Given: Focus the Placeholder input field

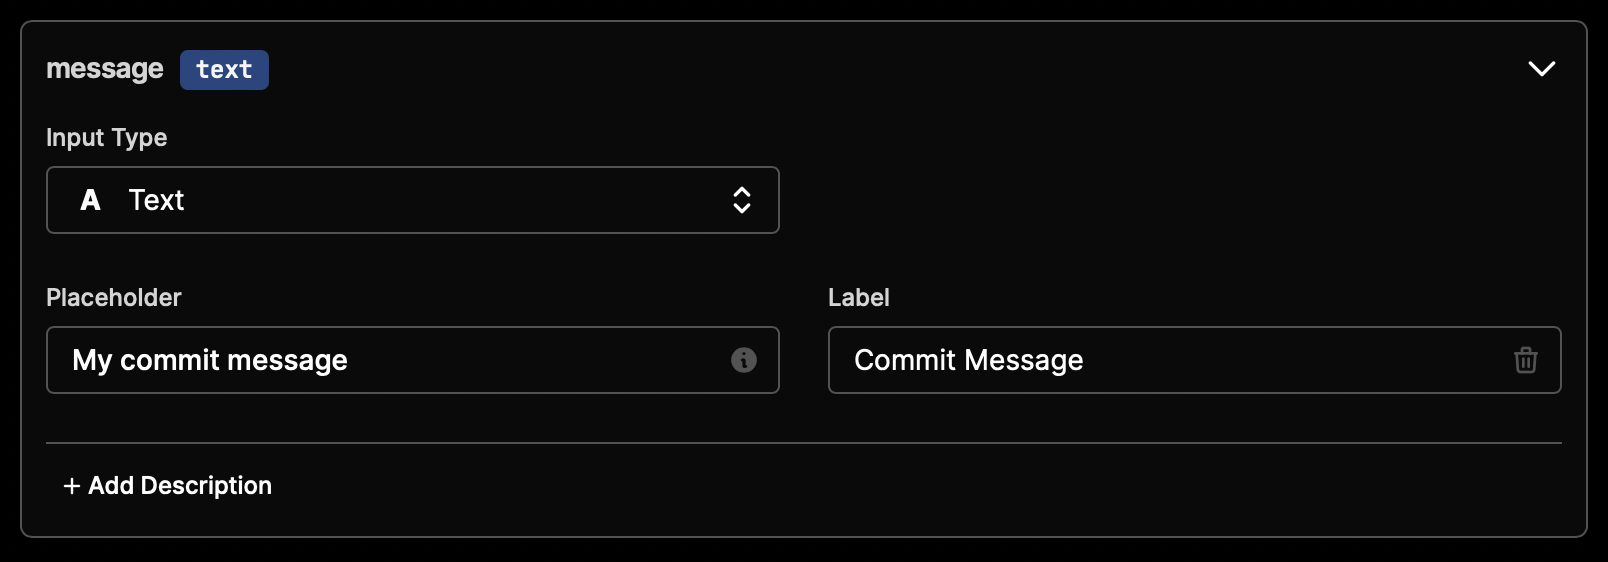Looking at the screenshot, I should 413,360.
